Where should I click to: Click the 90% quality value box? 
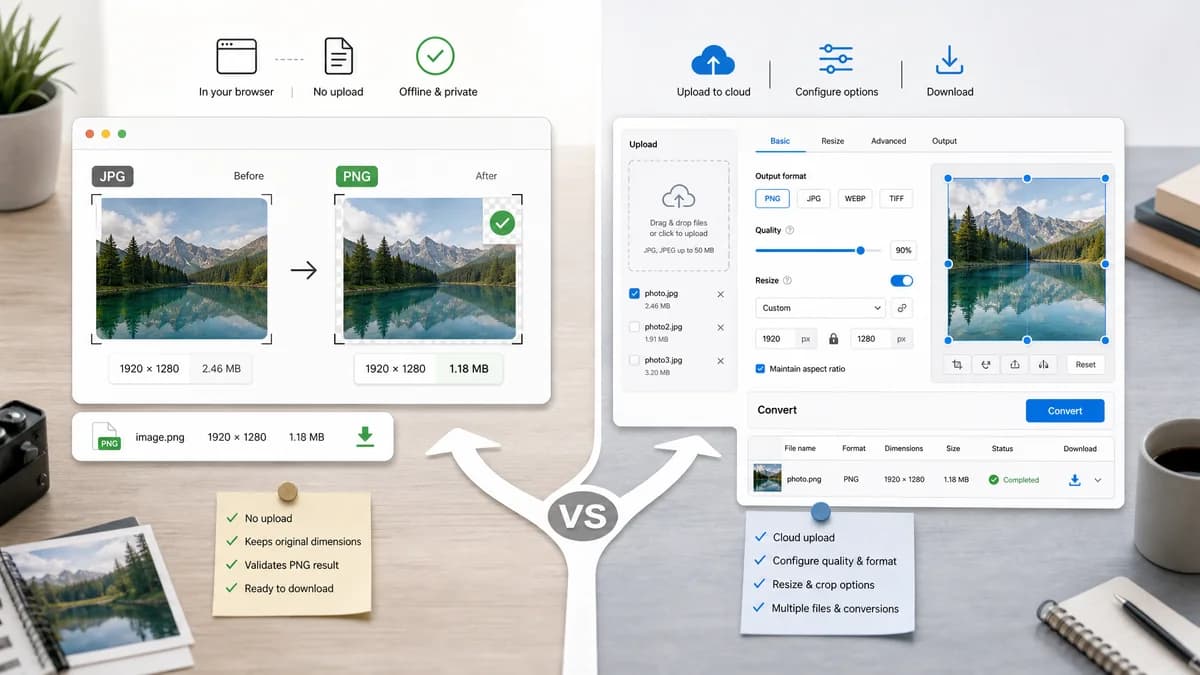point(903,251)
